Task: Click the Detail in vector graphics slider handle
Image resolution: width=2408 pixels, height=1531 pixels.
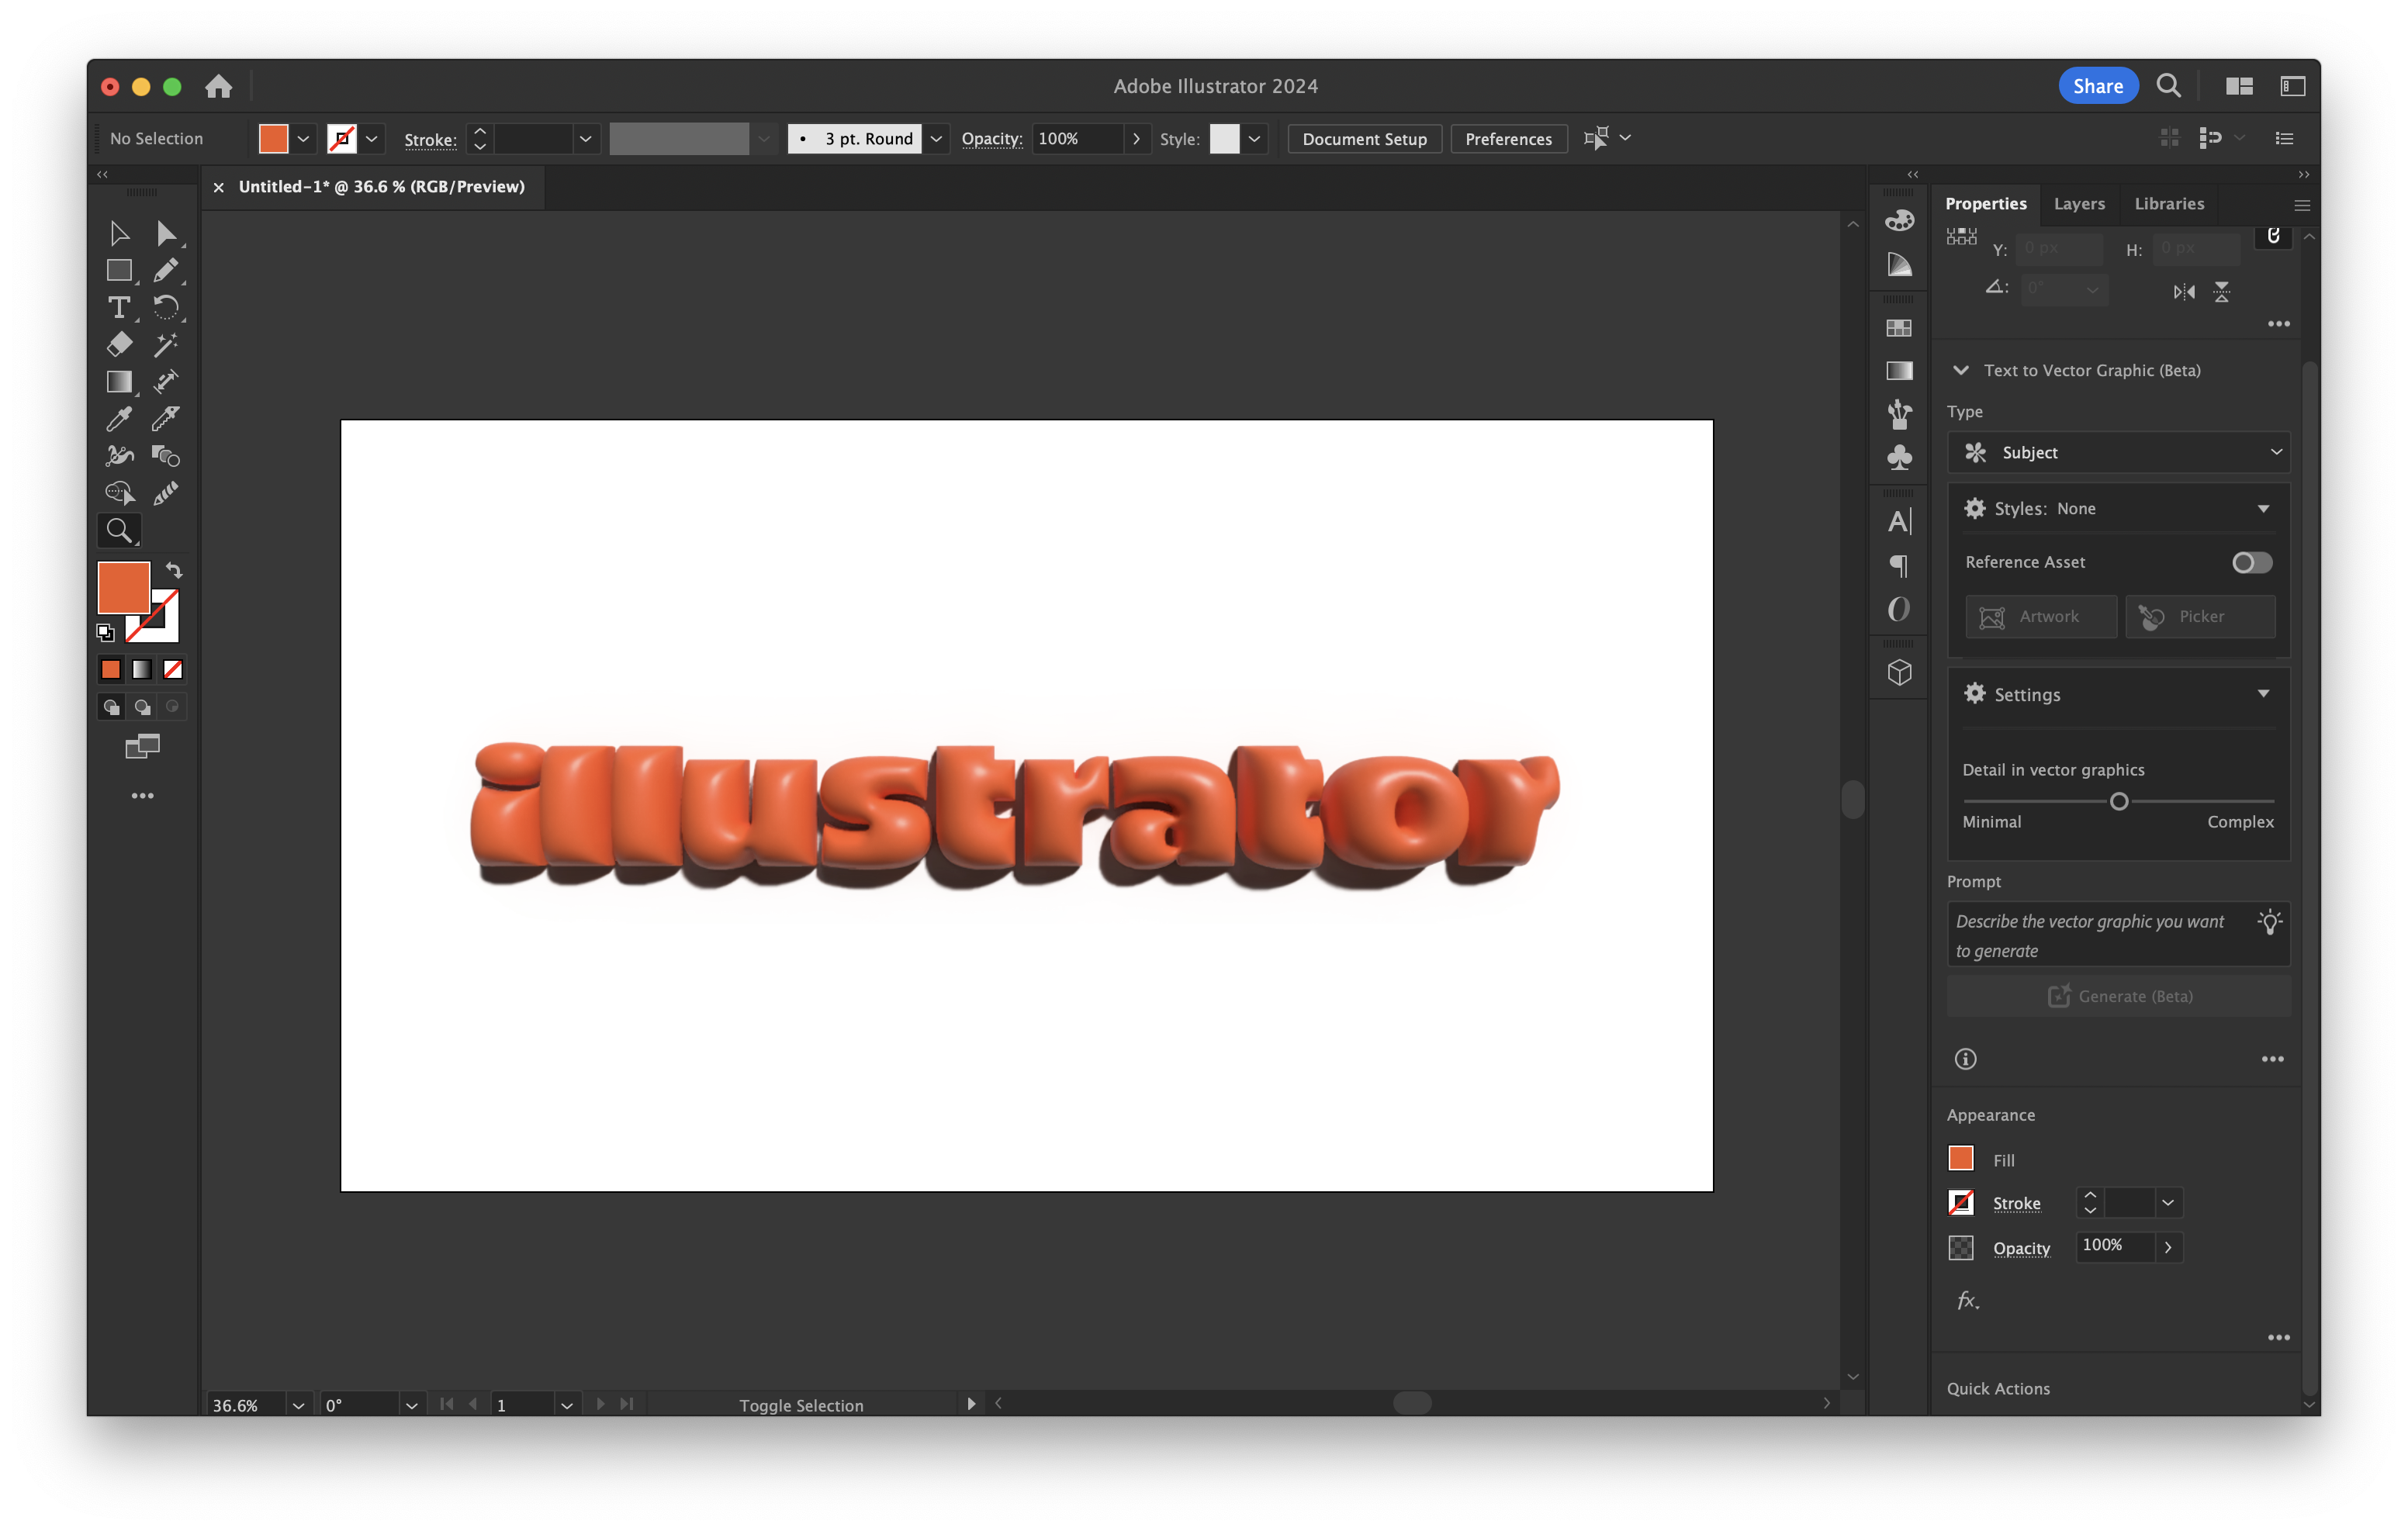Action: pos(2118,801)
